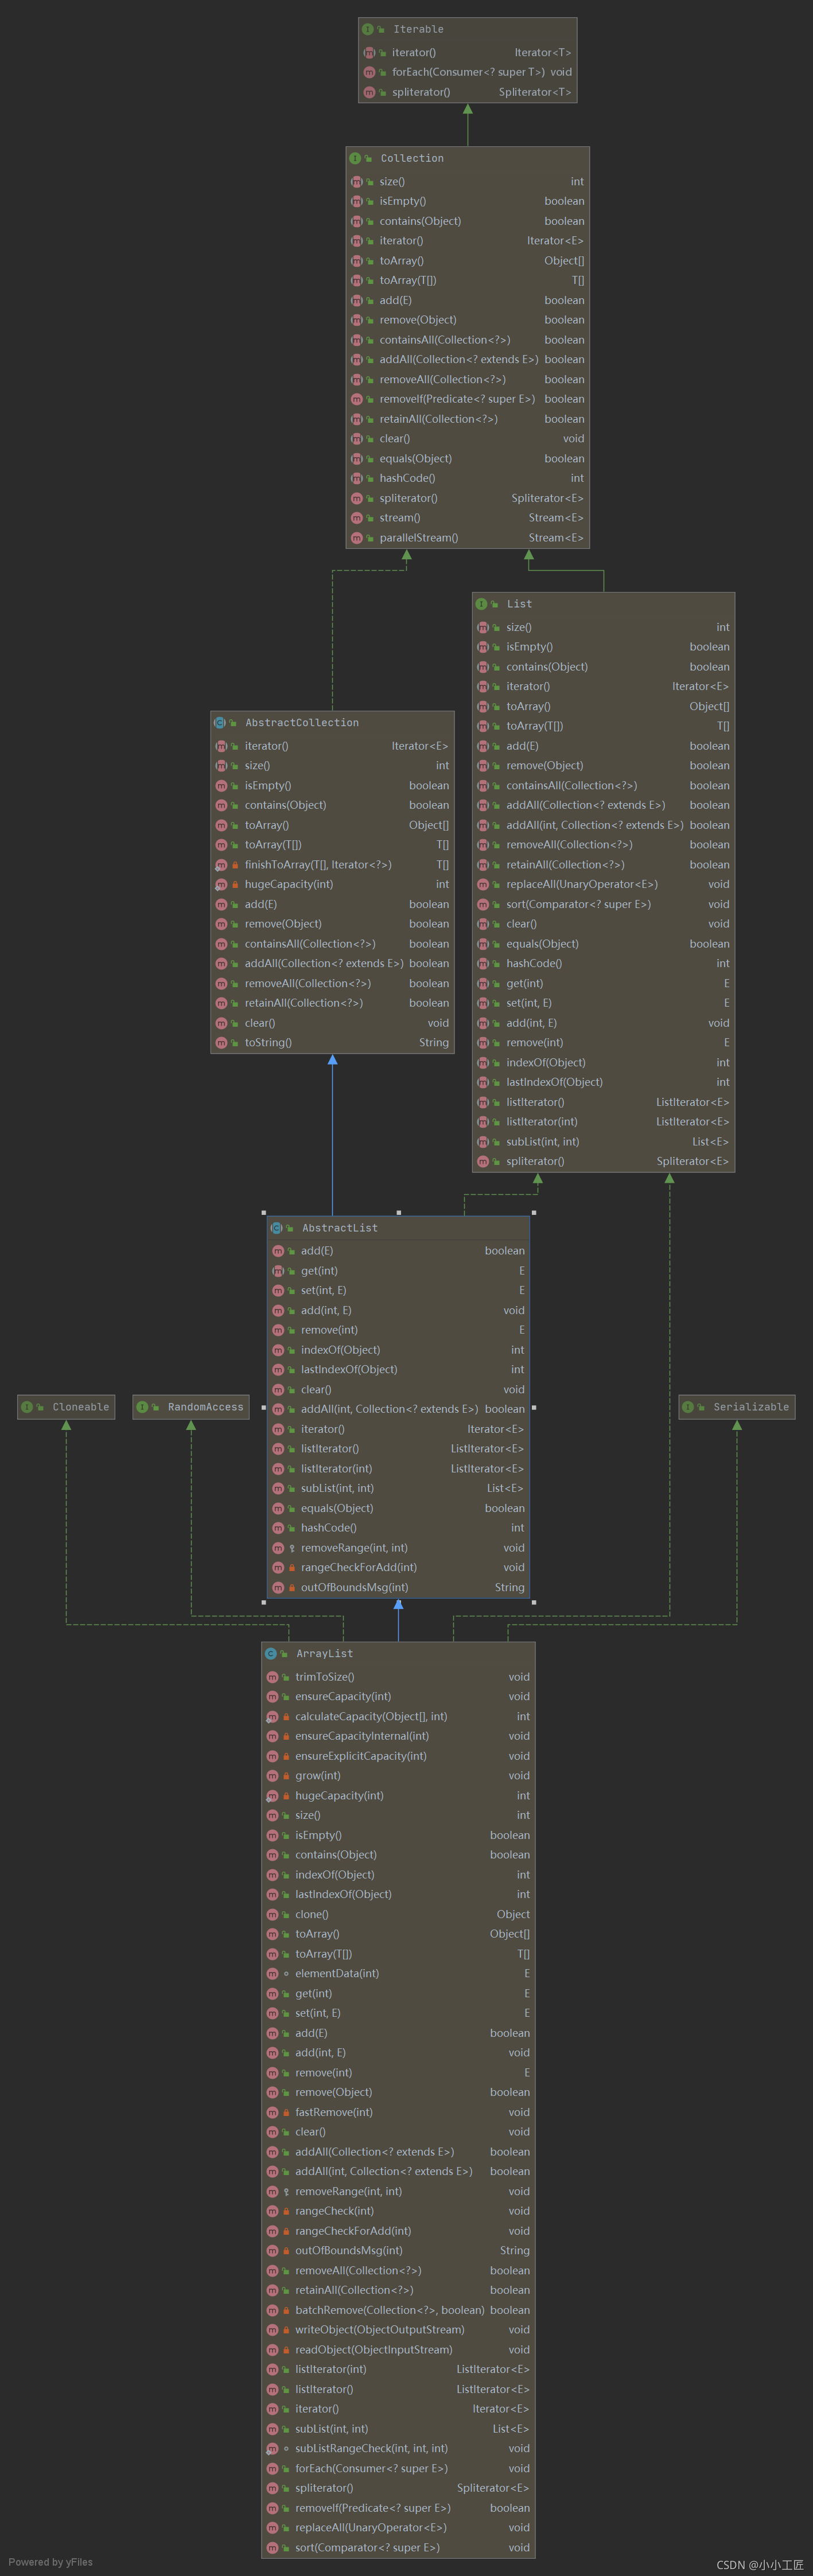
Task: Click lock icon beside rangeCheckForAdd(int) in AbstractList
Action: click(292, 1568)
